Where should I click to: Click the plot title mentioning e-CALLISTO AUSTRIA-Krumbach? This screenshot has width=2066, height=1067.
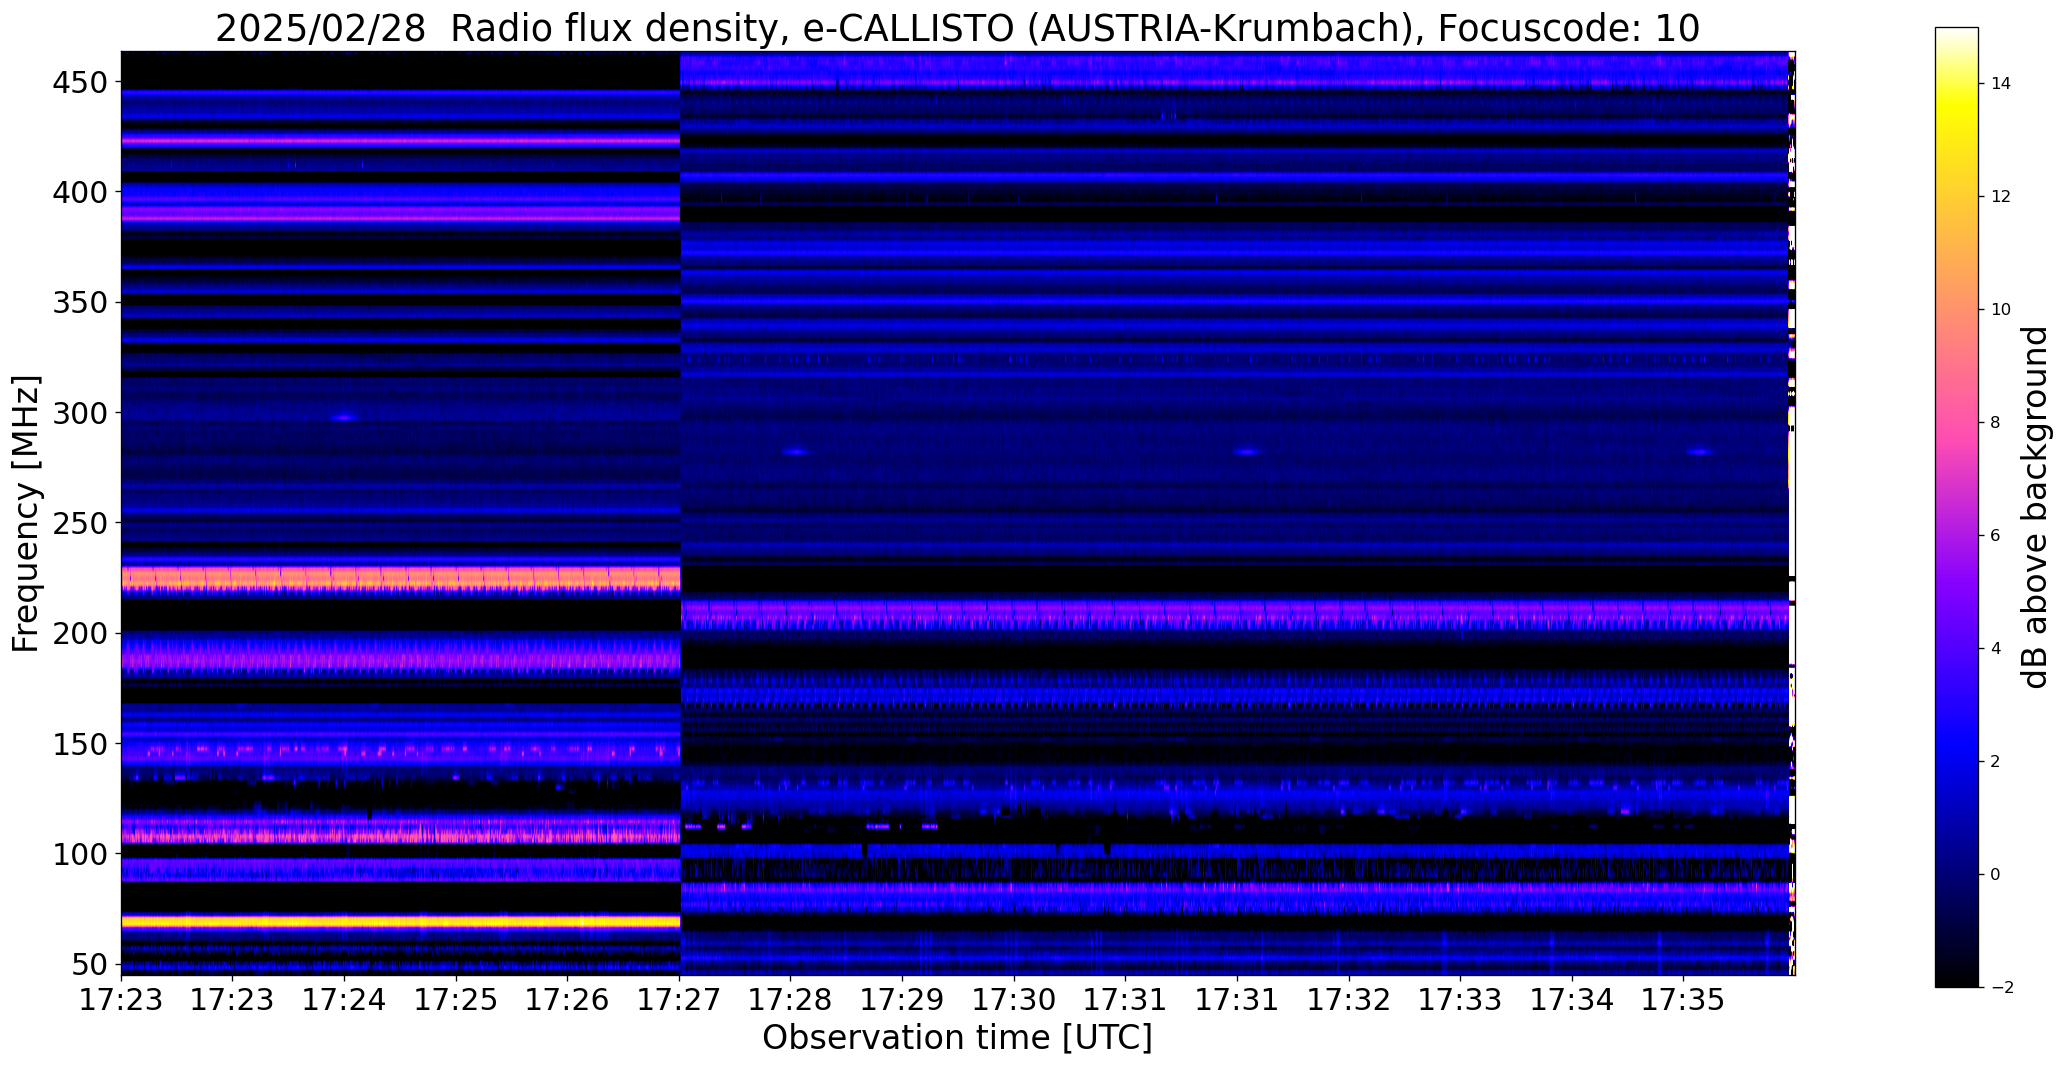pyautogui.click(x=957, y=28)
